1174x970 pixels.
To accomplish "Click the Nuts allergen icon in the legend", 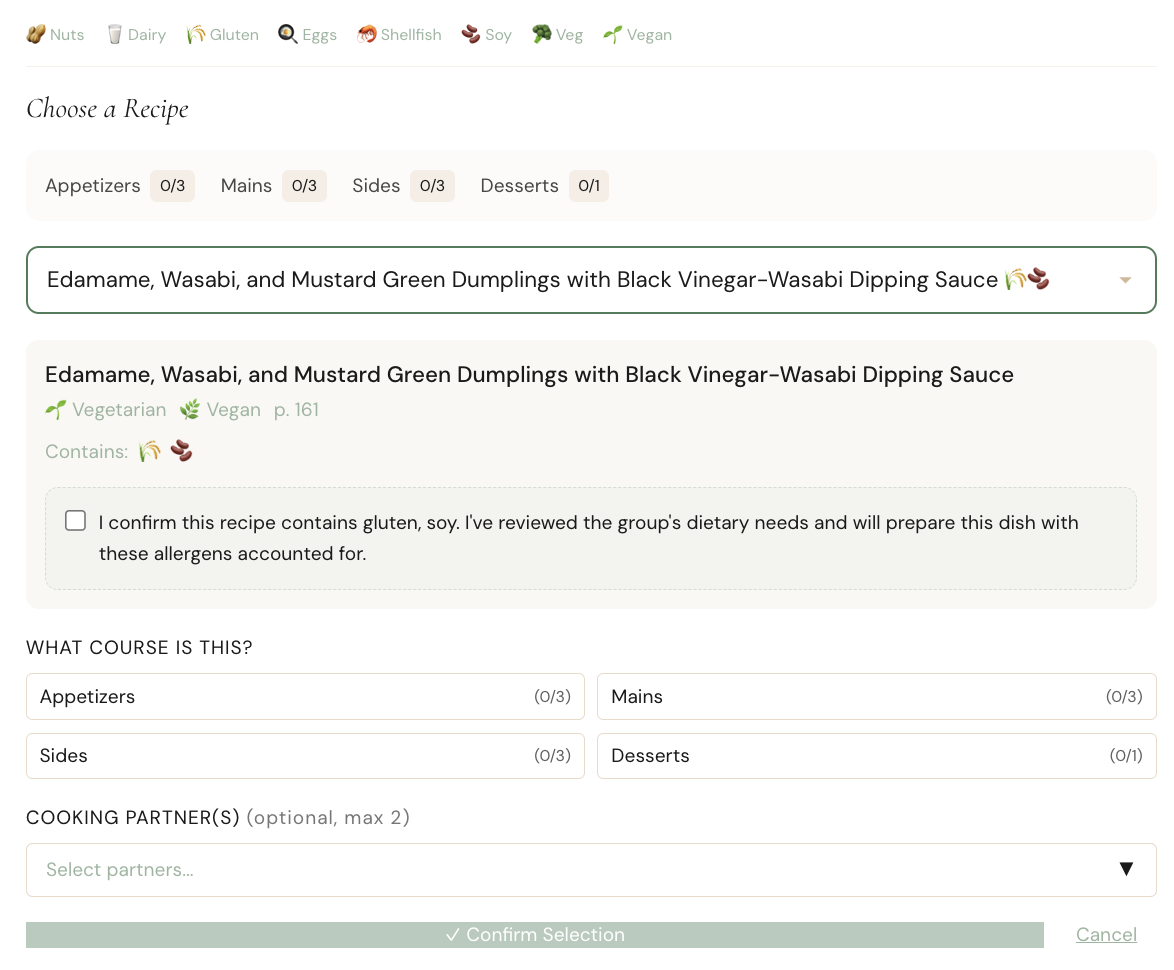I will point(32,34).
